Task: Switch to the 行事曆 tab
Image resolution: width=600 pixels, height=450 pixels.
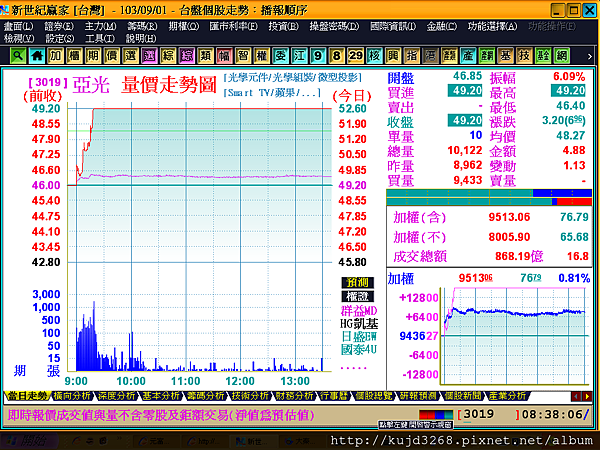Action: (334, 396)
